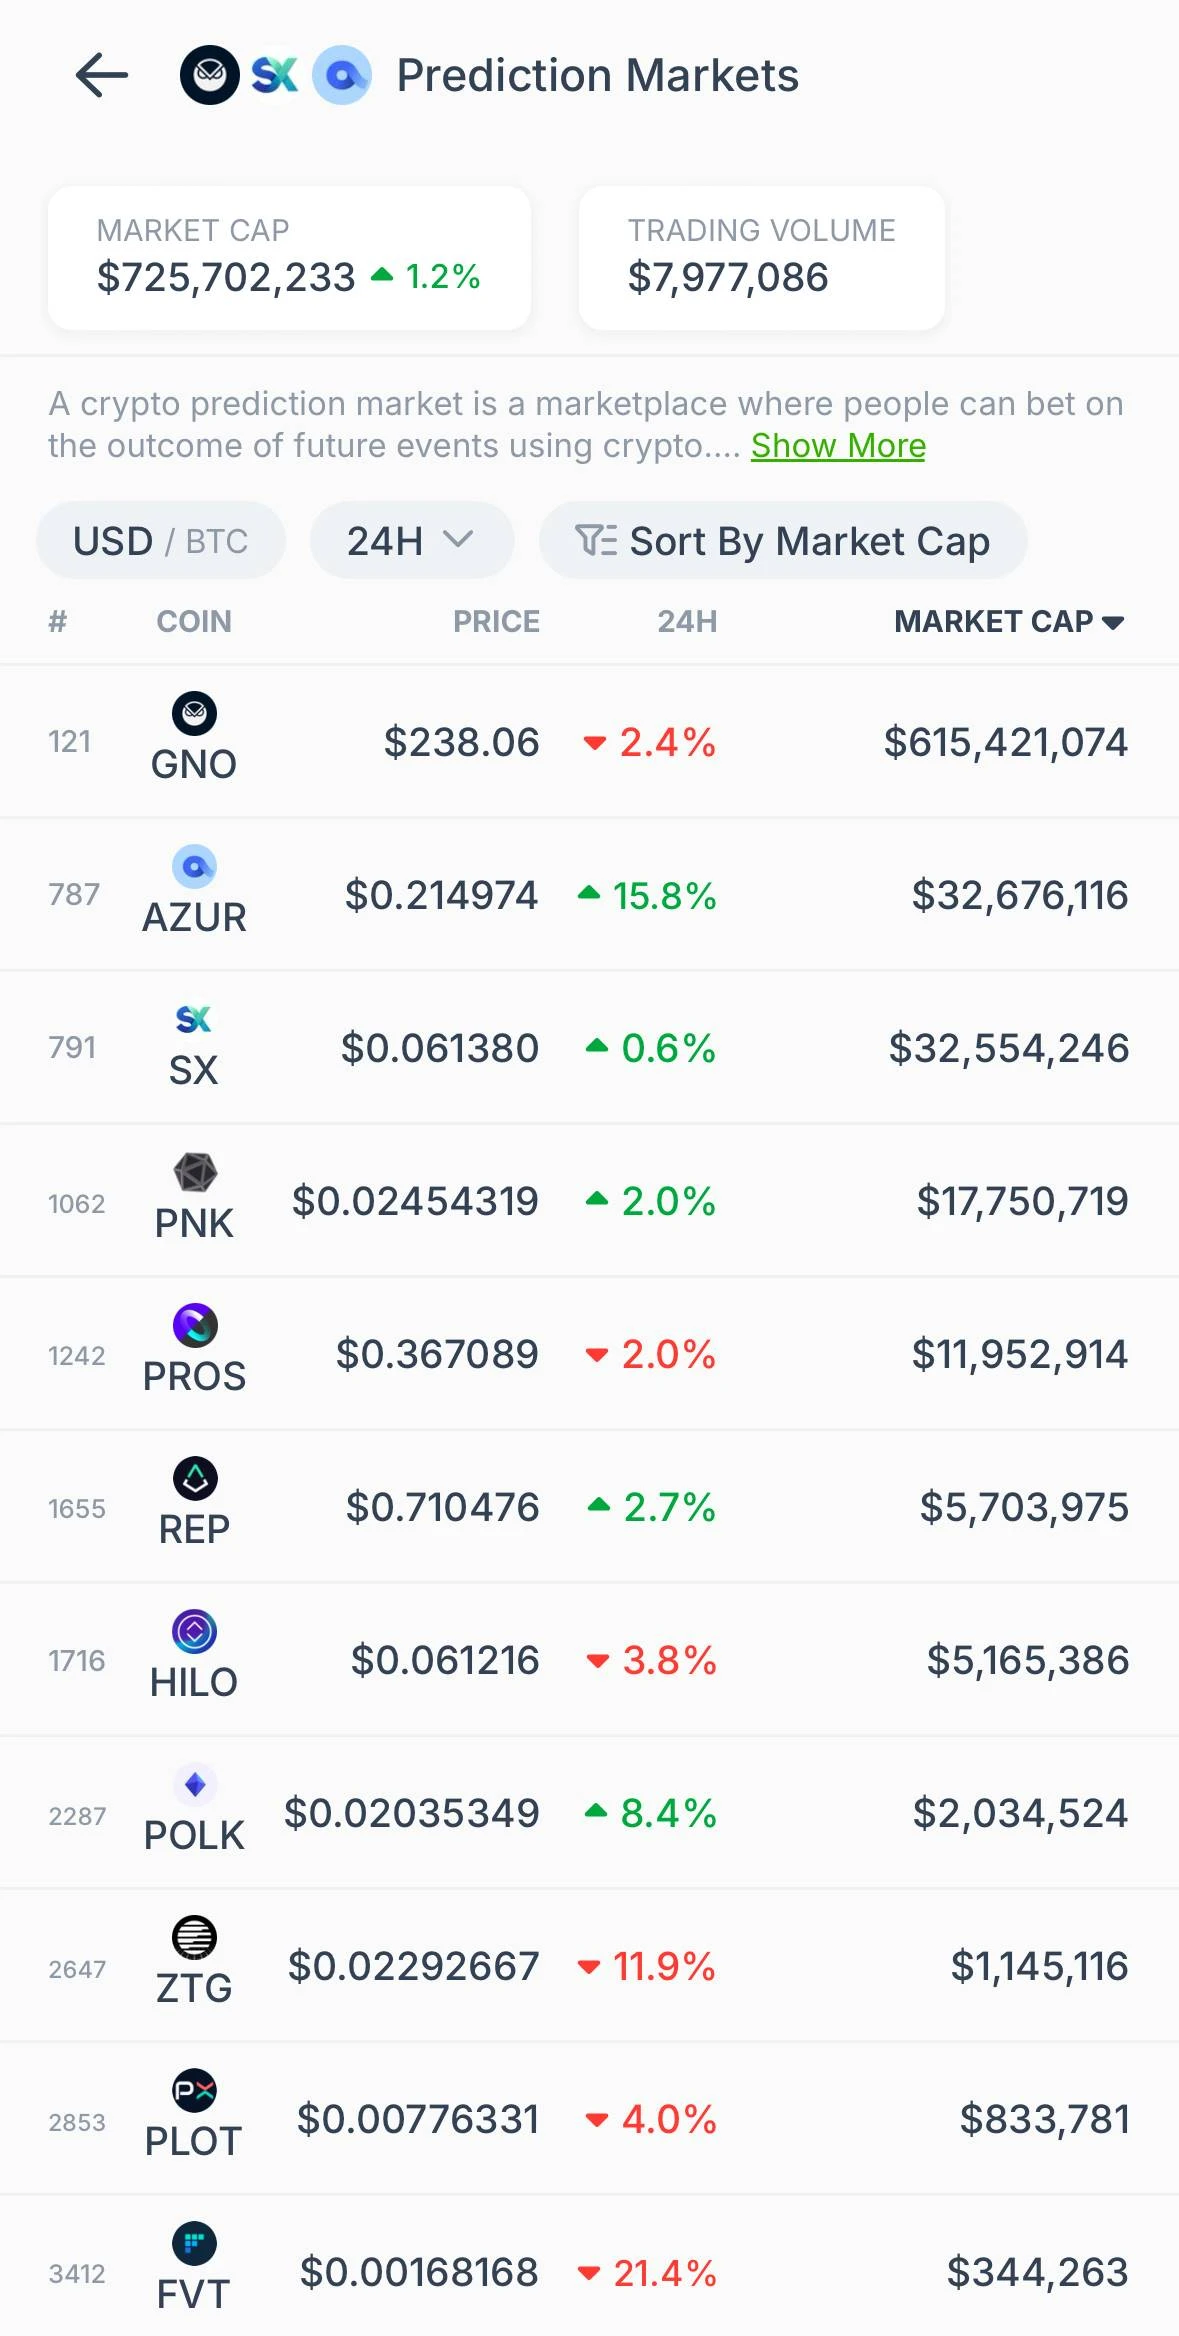Click the GNO coin icon in the list
Viewport: 1179px width, 2336px height.
pyautogui.click(x=194, y=713)
